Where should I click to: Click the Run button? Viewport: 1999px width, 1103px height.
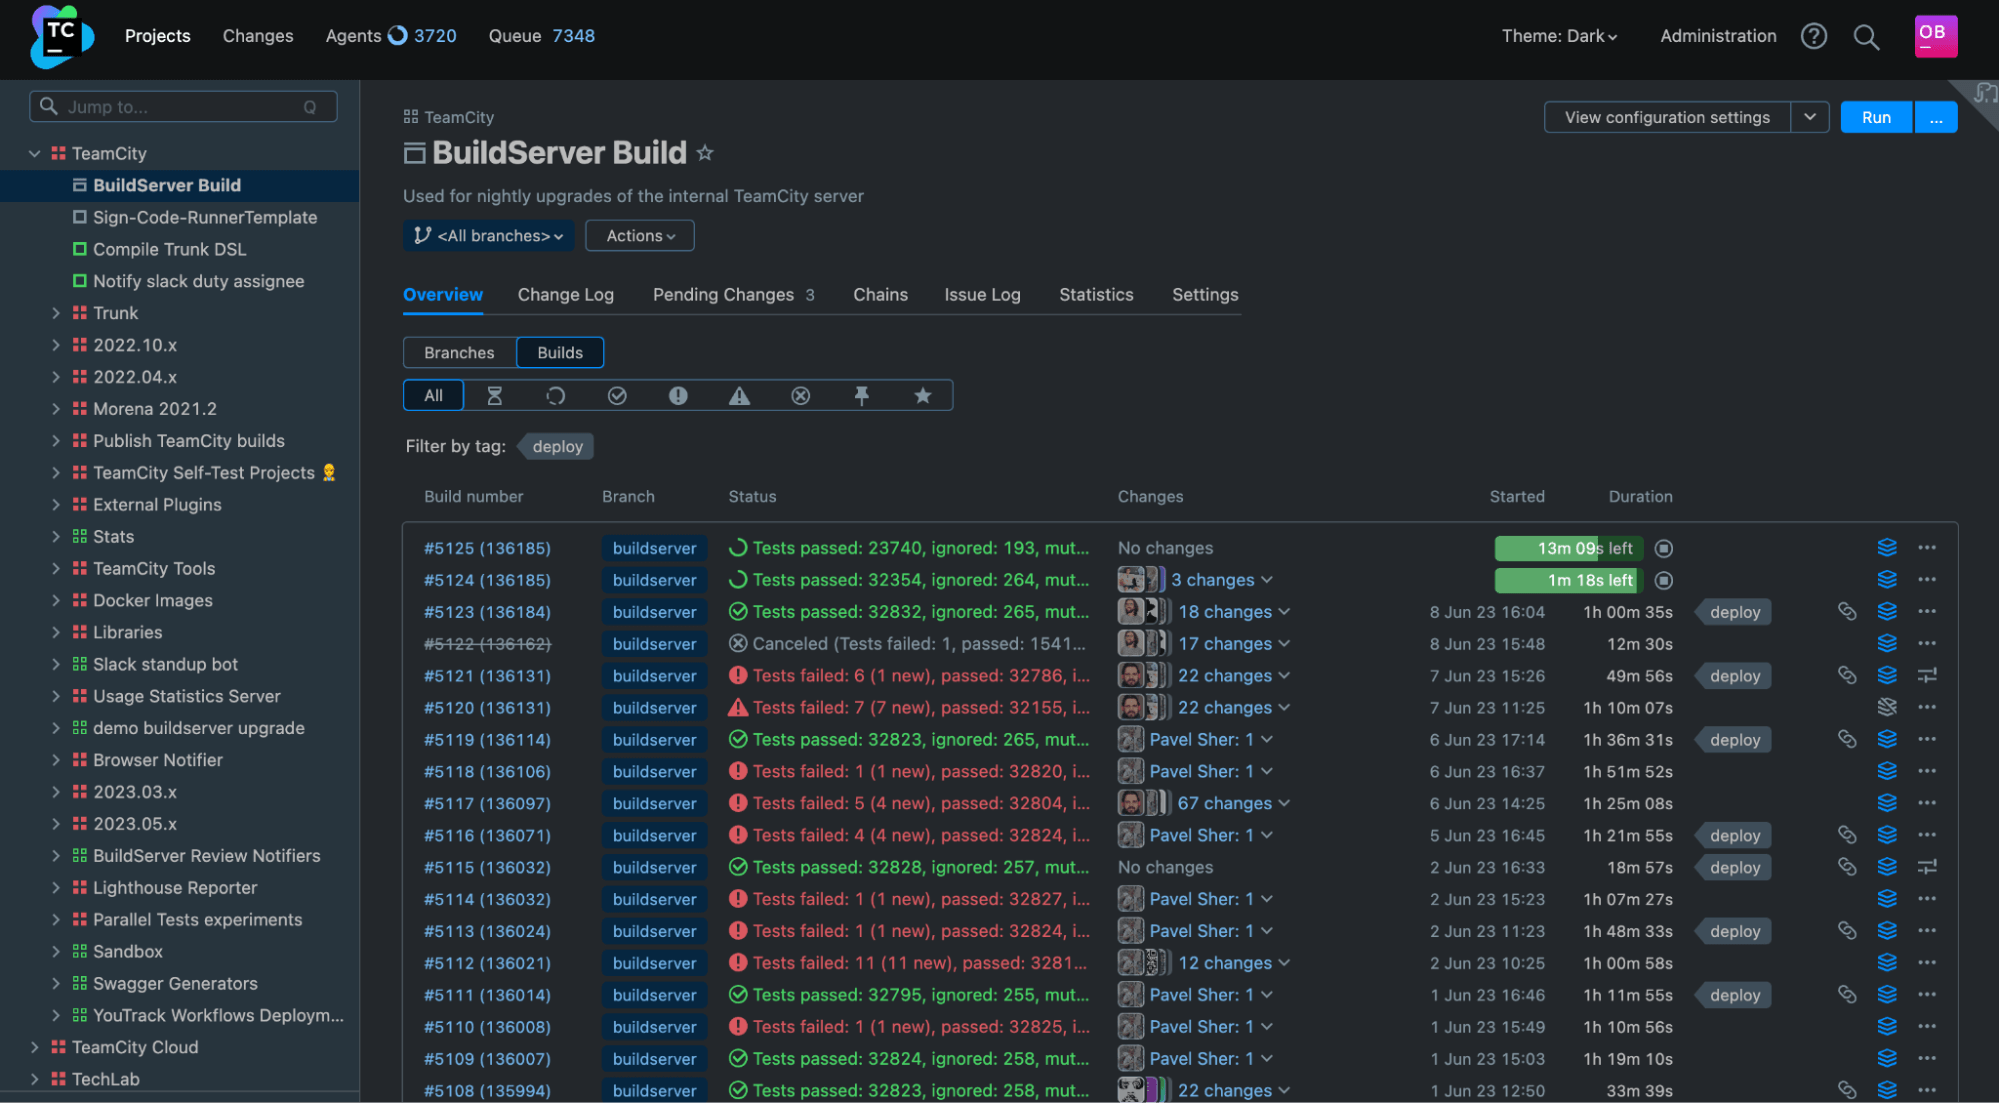pyautogui.click(x=1876, y=117)
